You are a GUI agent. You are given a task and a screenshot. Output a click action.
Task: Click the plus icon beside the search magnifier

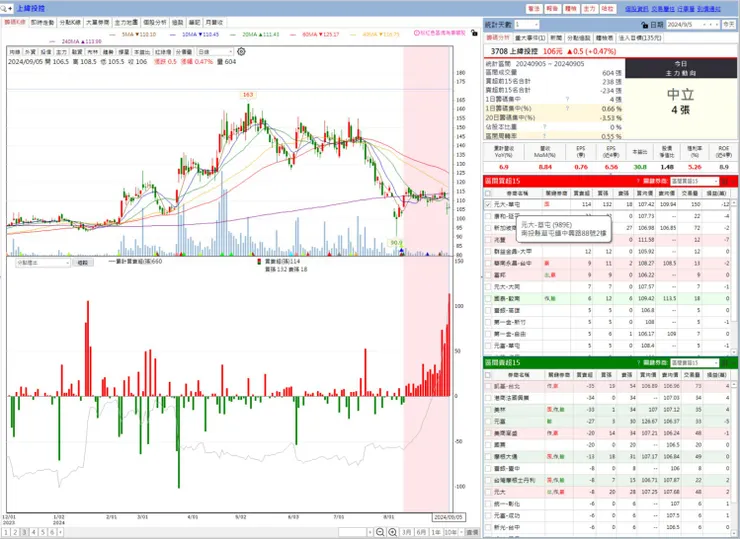point(10,8)
